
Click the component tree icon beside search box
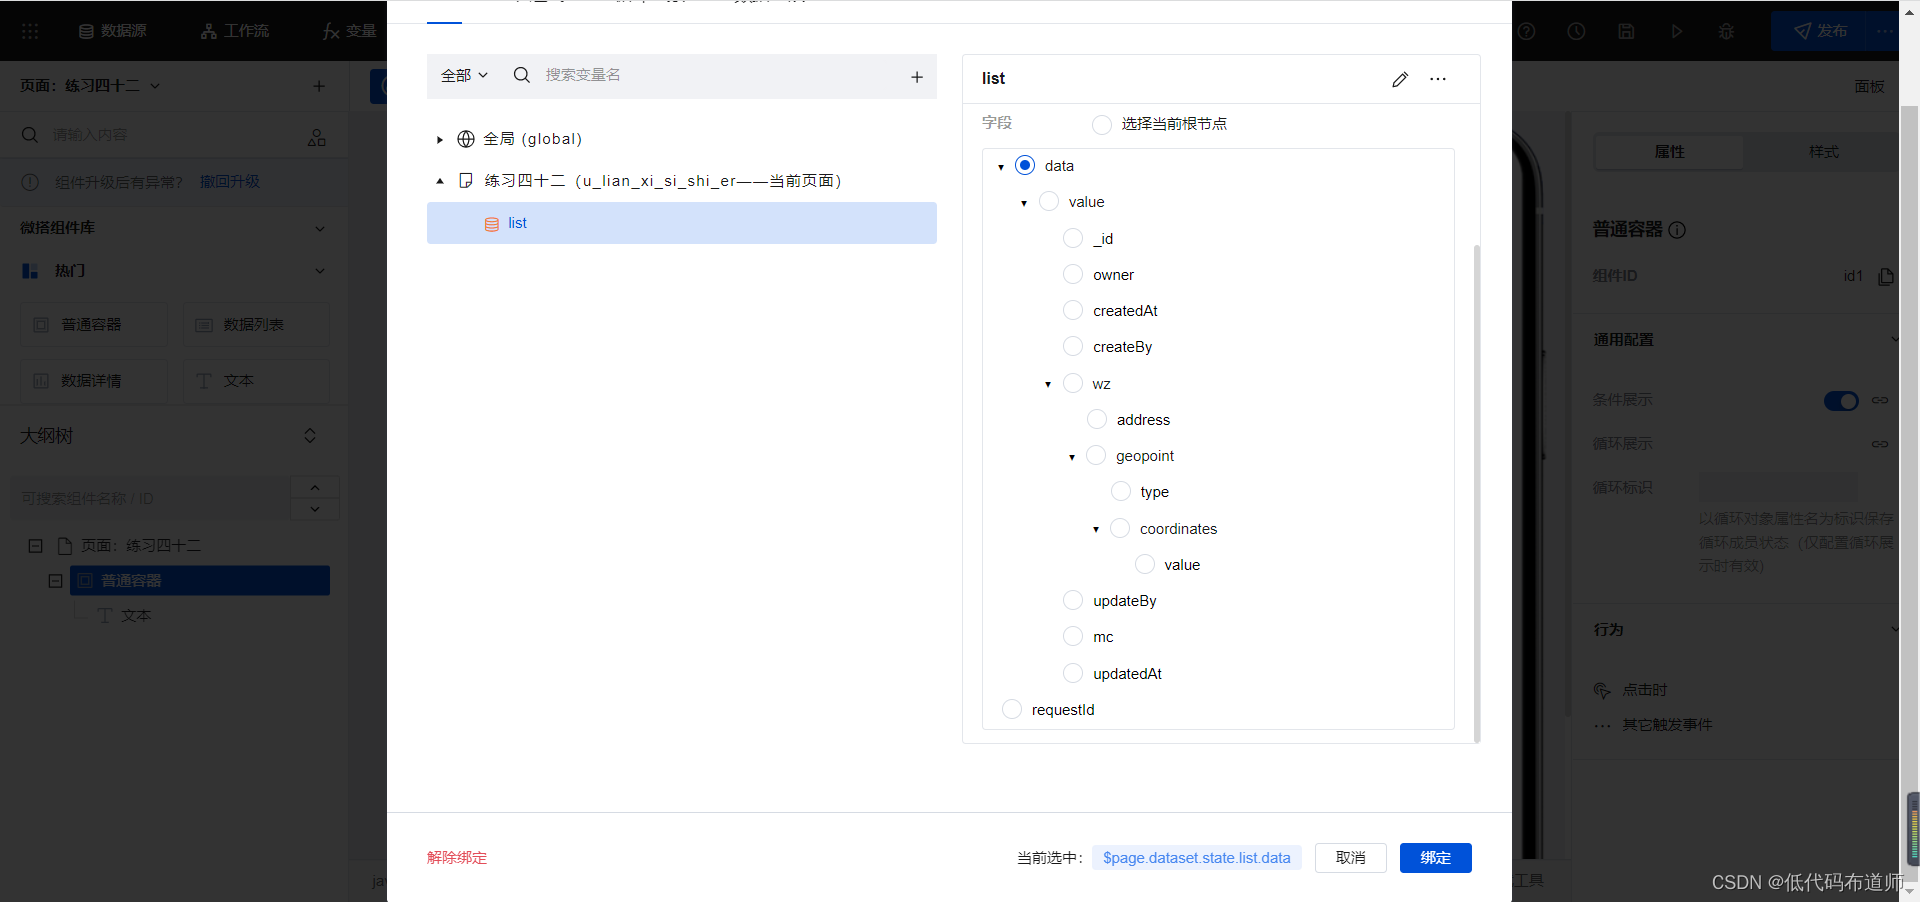(317, 137)
